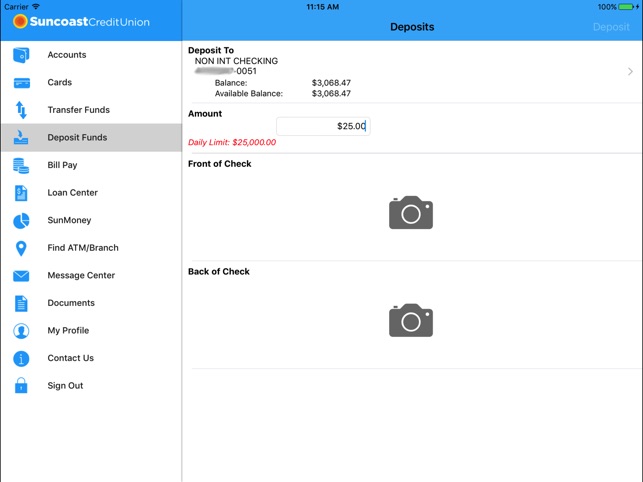
Task: Click the Wi-Fi icon in status bar
Action: point(36,7)
